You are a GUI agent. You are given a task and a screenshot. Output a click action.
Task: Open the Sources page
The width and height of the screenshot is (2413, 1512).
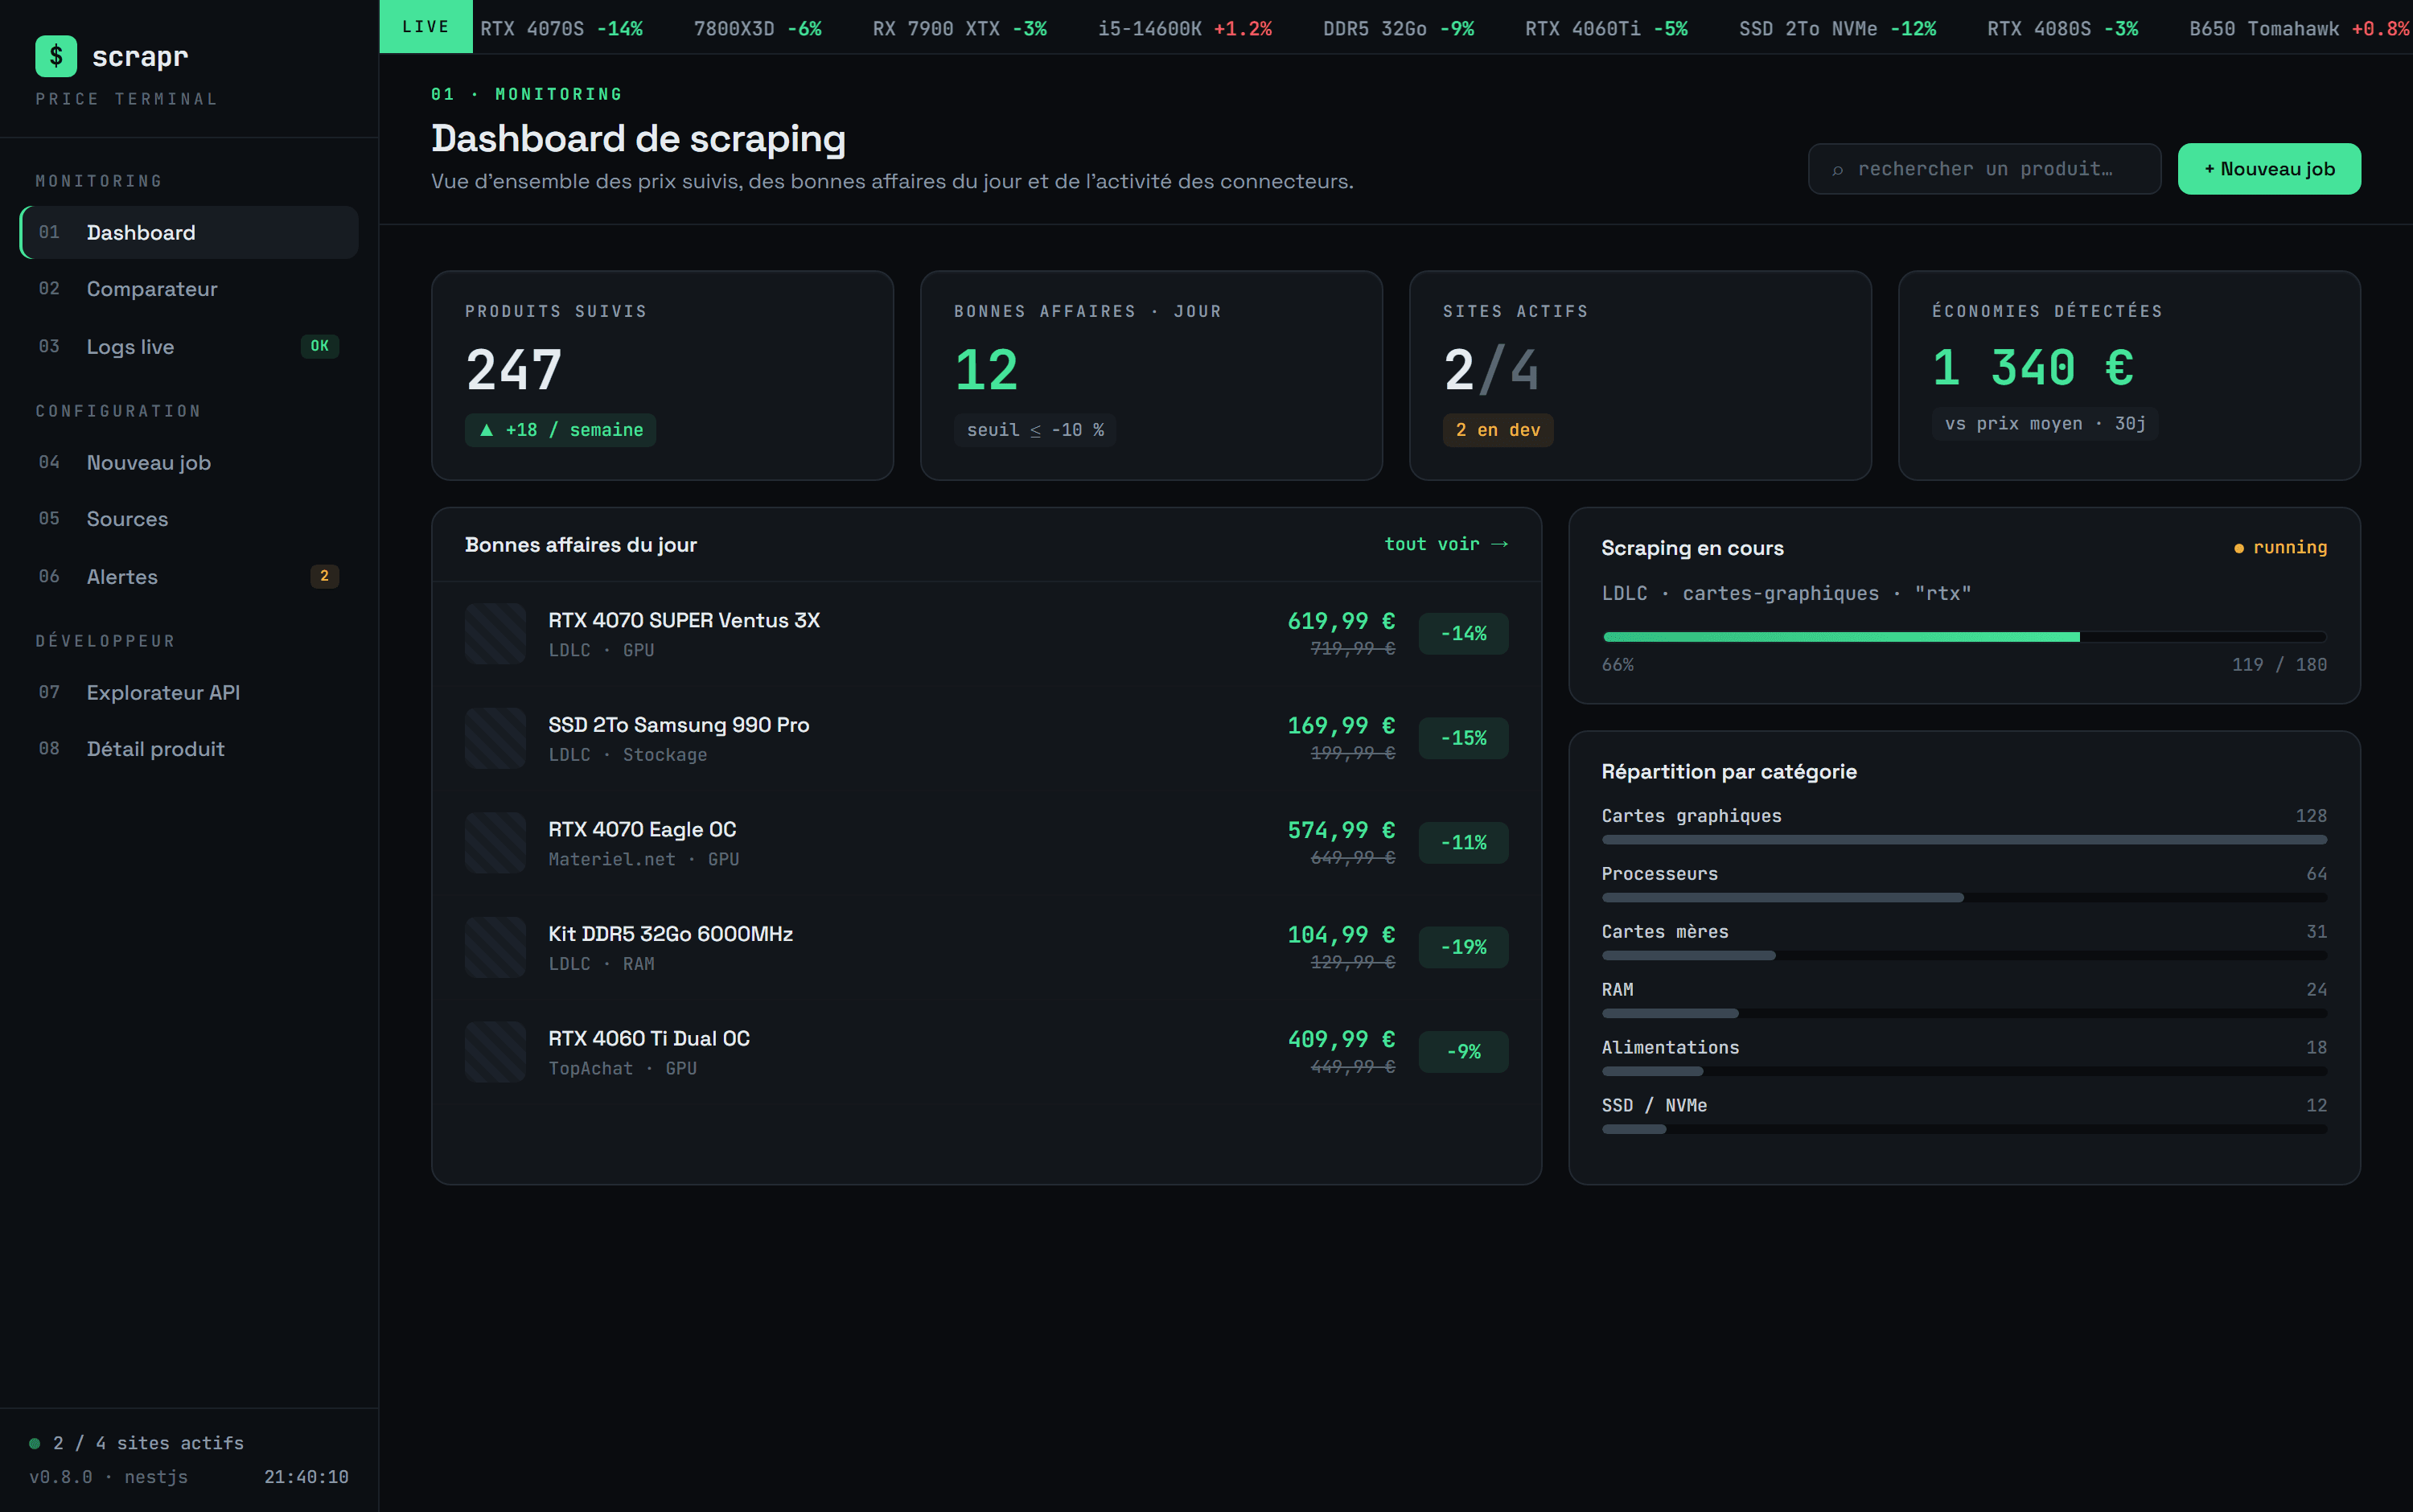(x=189, y=519)
